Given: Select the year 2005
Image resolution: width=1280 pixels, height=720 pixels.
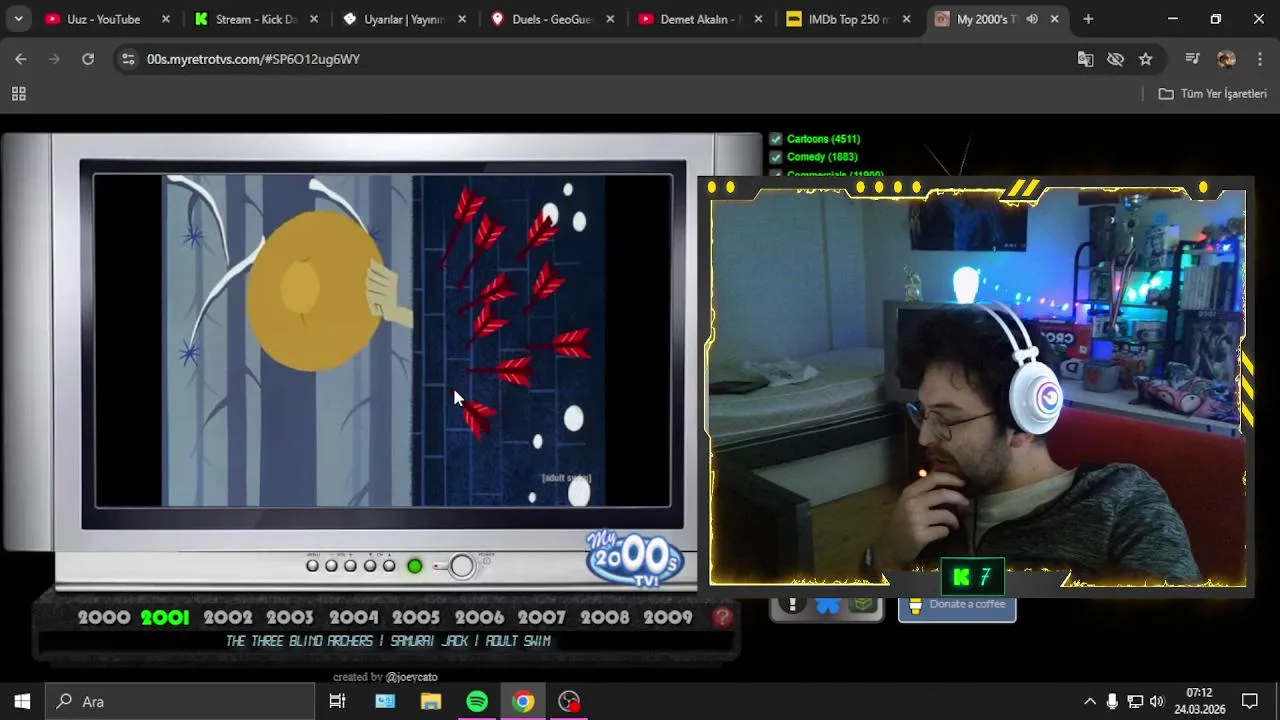Looking at the screenshot, I should point(416,617).
